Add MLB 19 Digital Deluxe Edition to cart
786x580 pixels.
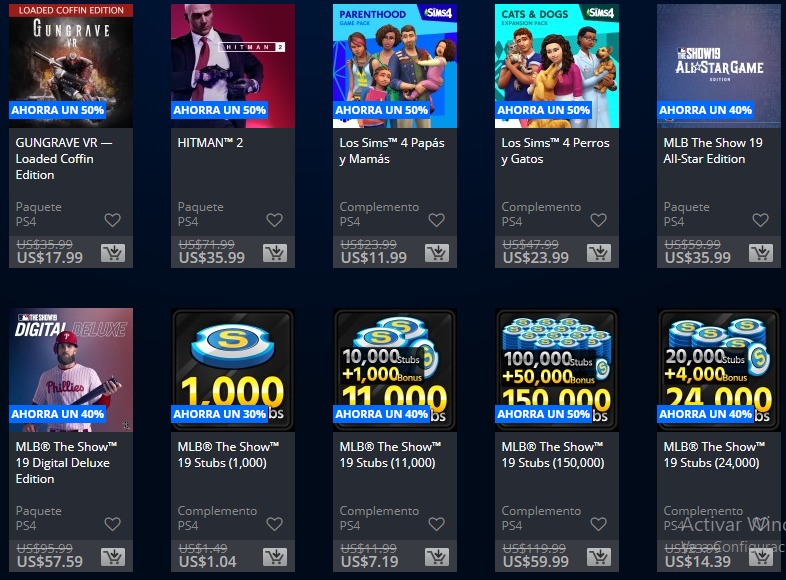click(113, 557)
